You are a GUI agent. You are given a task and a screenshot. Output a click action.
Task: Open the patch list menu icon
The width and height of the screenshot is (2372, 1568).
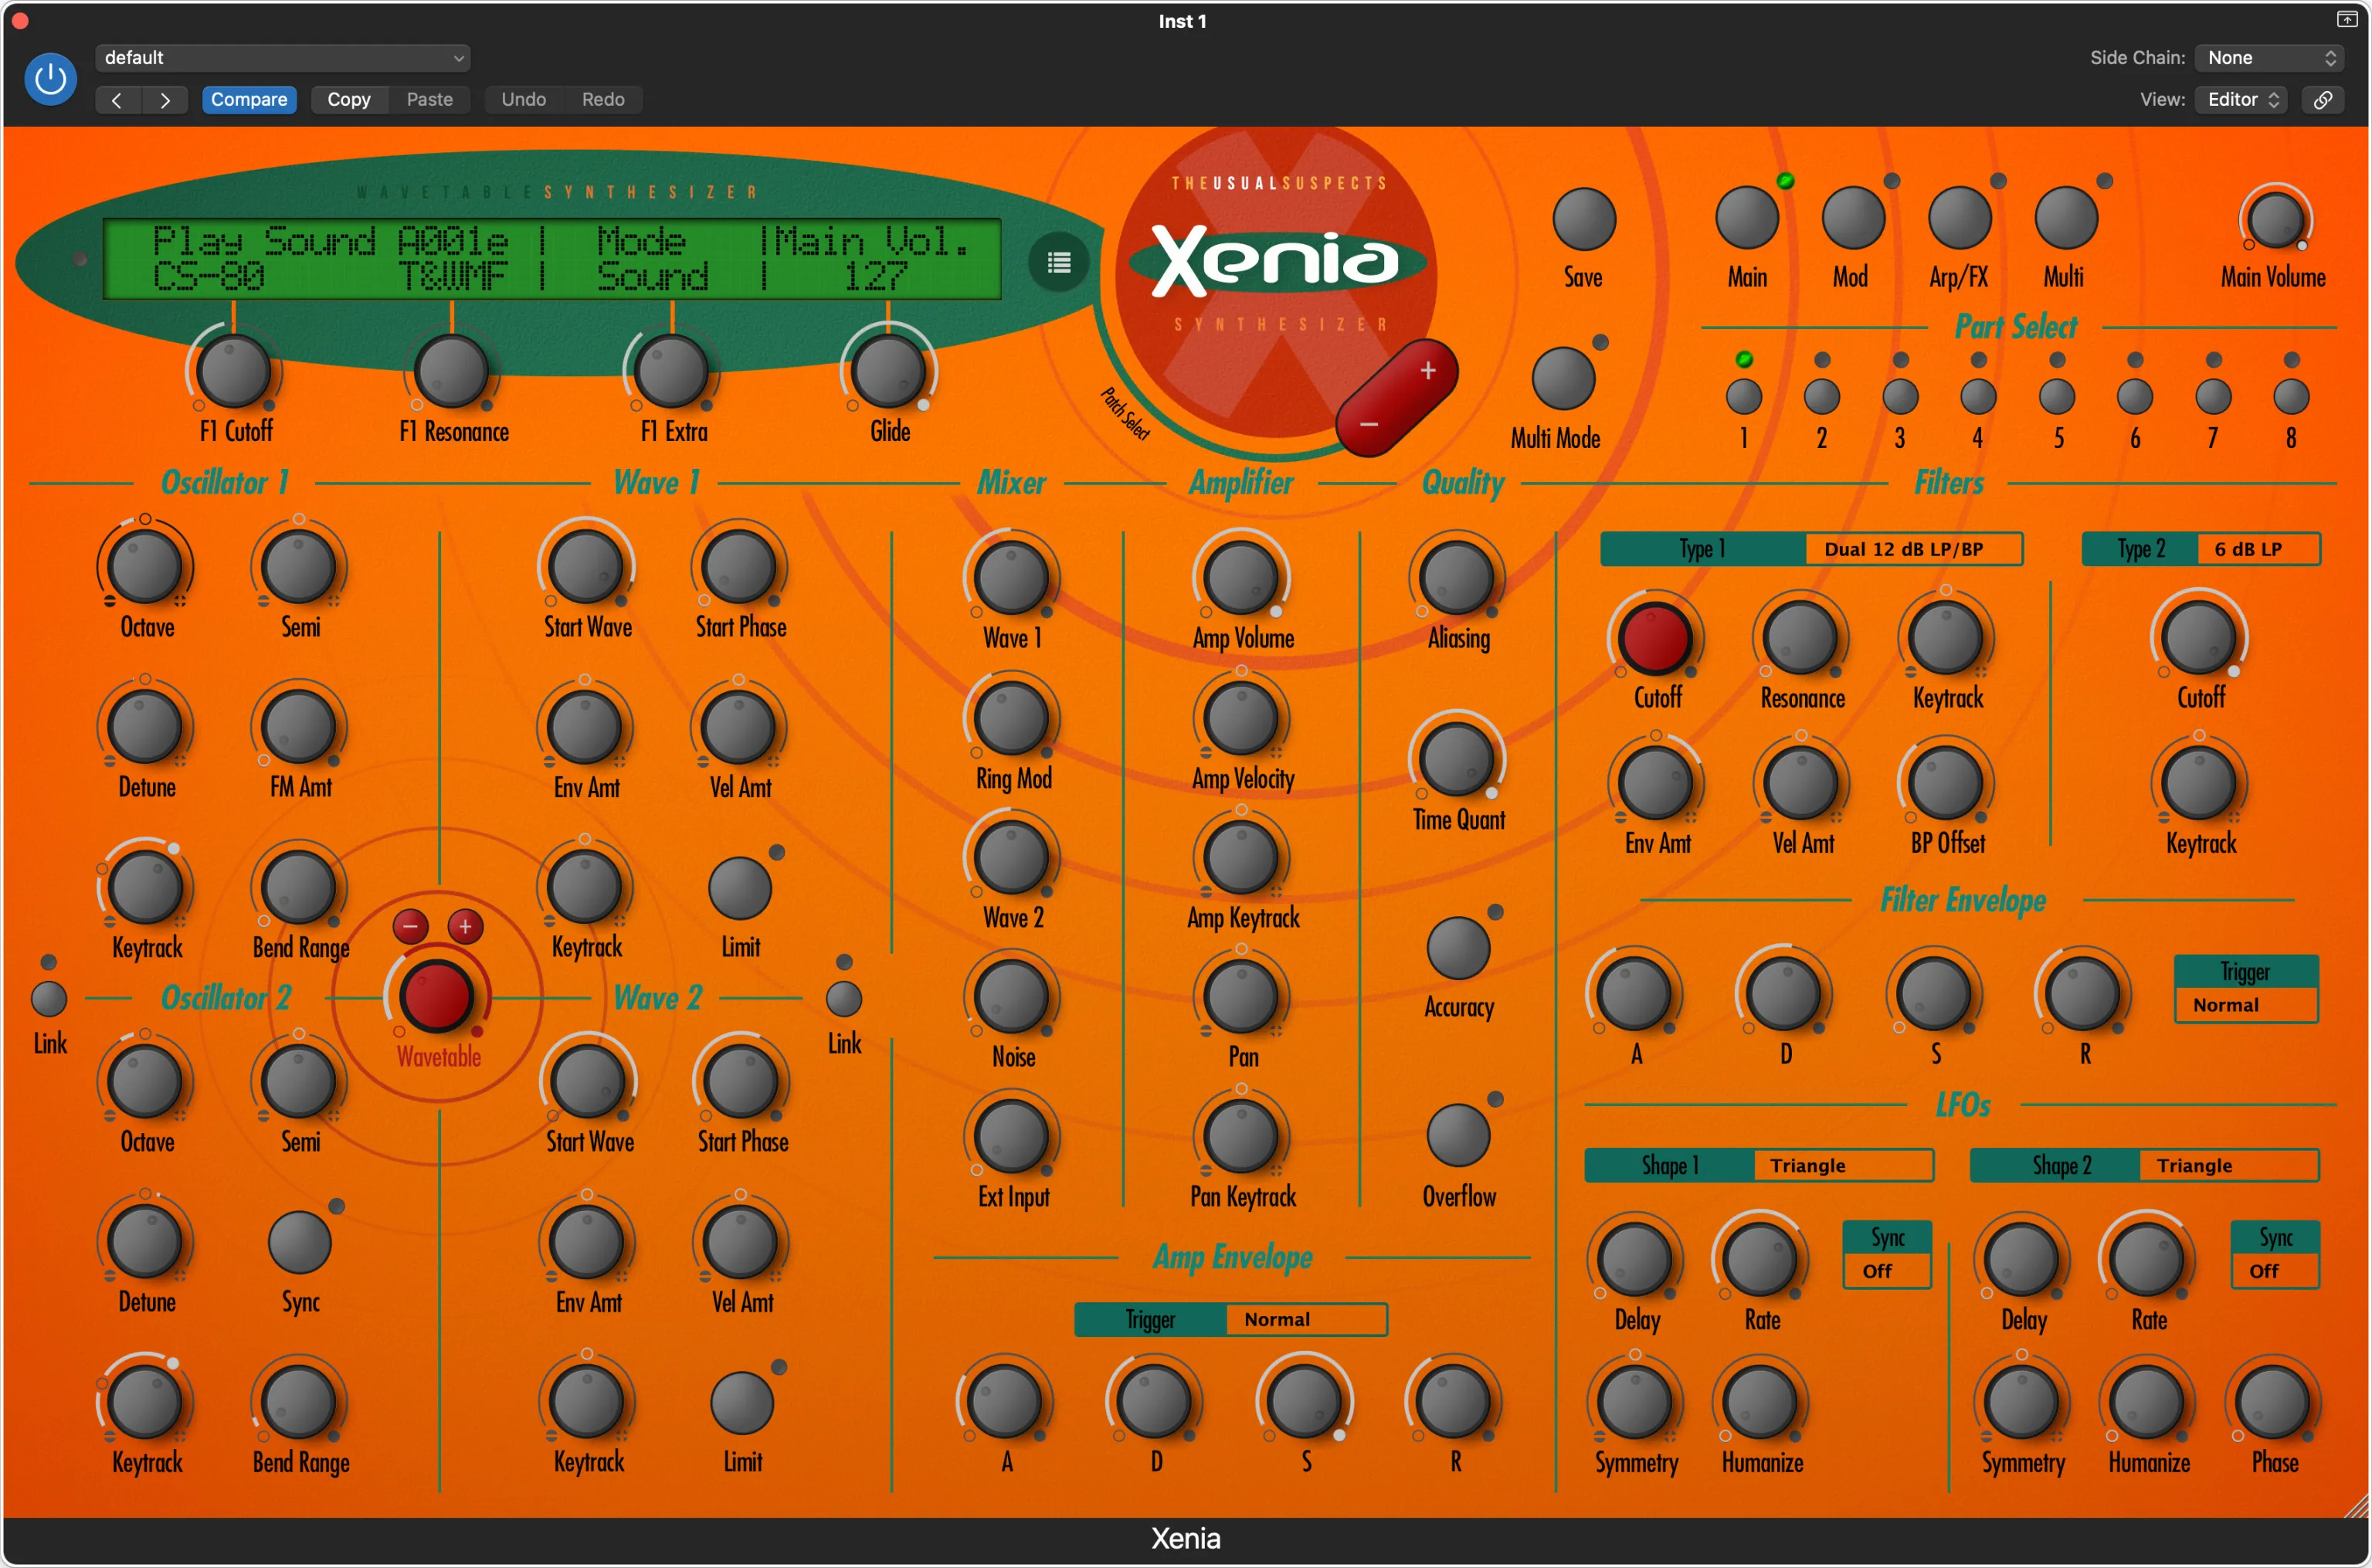coord(1059,262)
